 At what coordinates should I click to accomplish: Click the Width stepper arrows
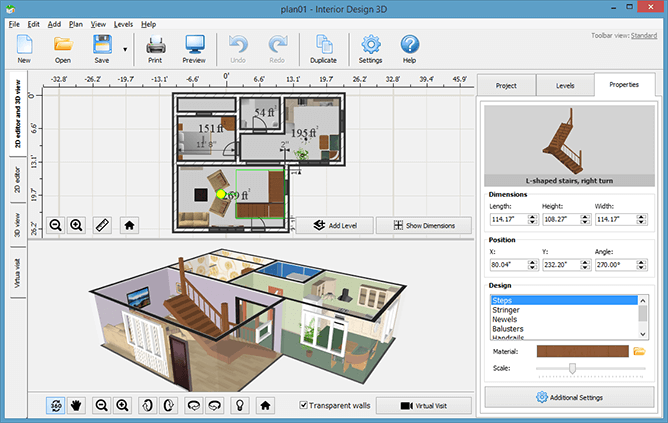click(642, 219)
